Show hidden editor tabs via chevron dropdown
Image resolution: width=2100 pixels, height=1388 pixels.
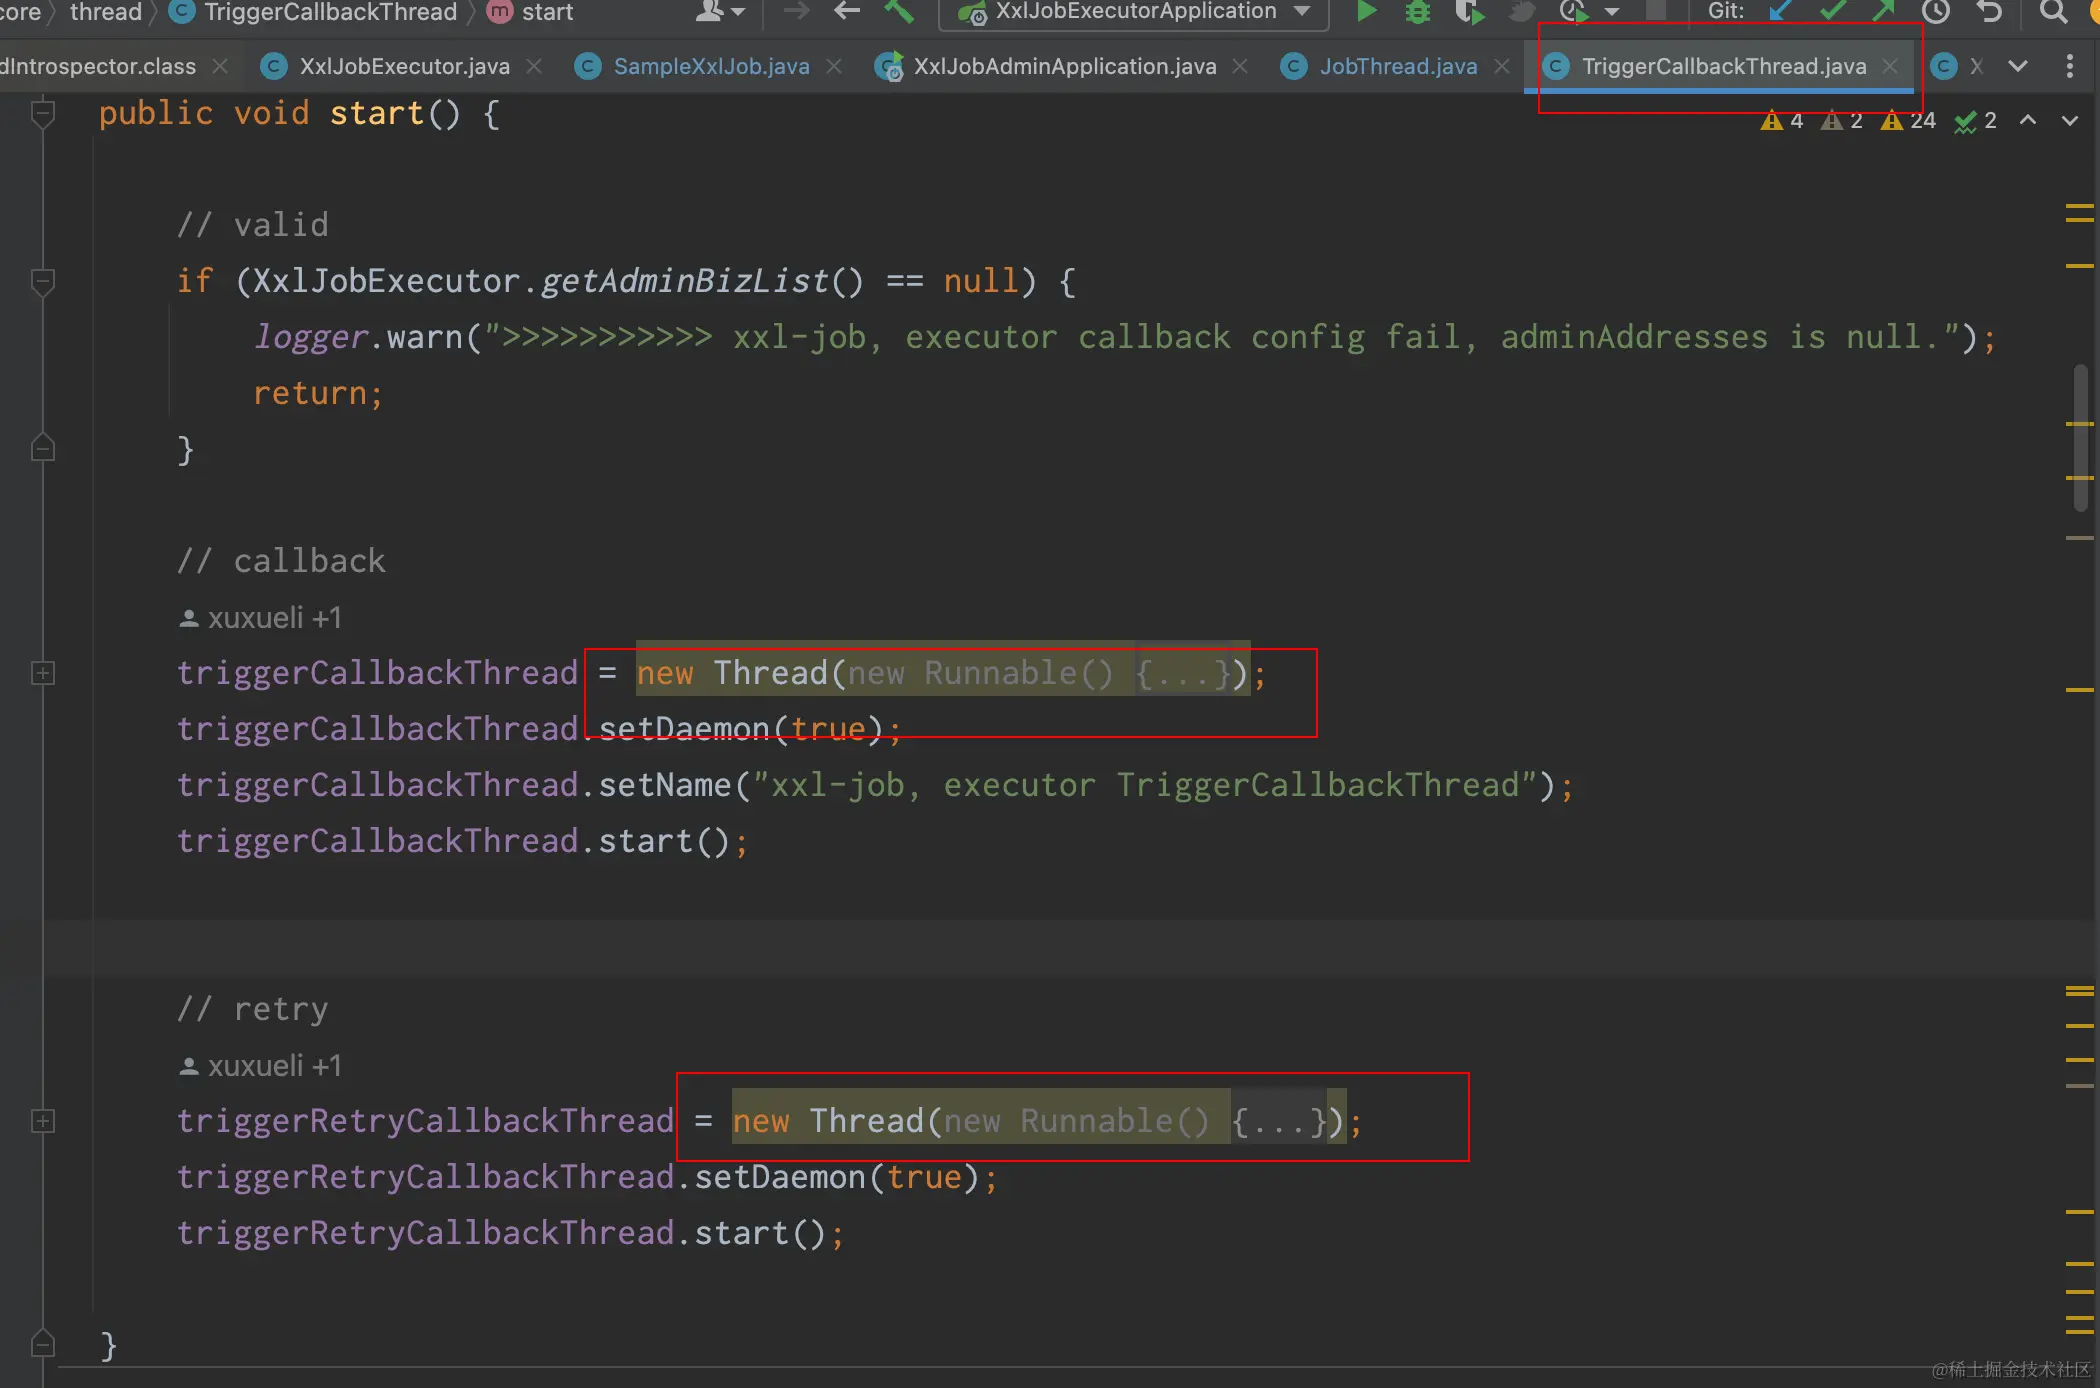tap(2018, 66)
